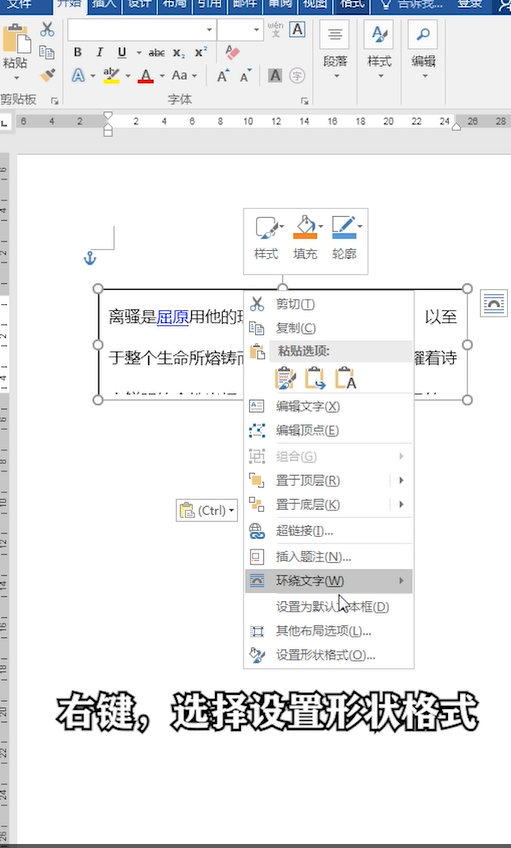Click the Paste clipboard icon in ribbon
This screenshot has width=511, height=848.
pos(15,38)
